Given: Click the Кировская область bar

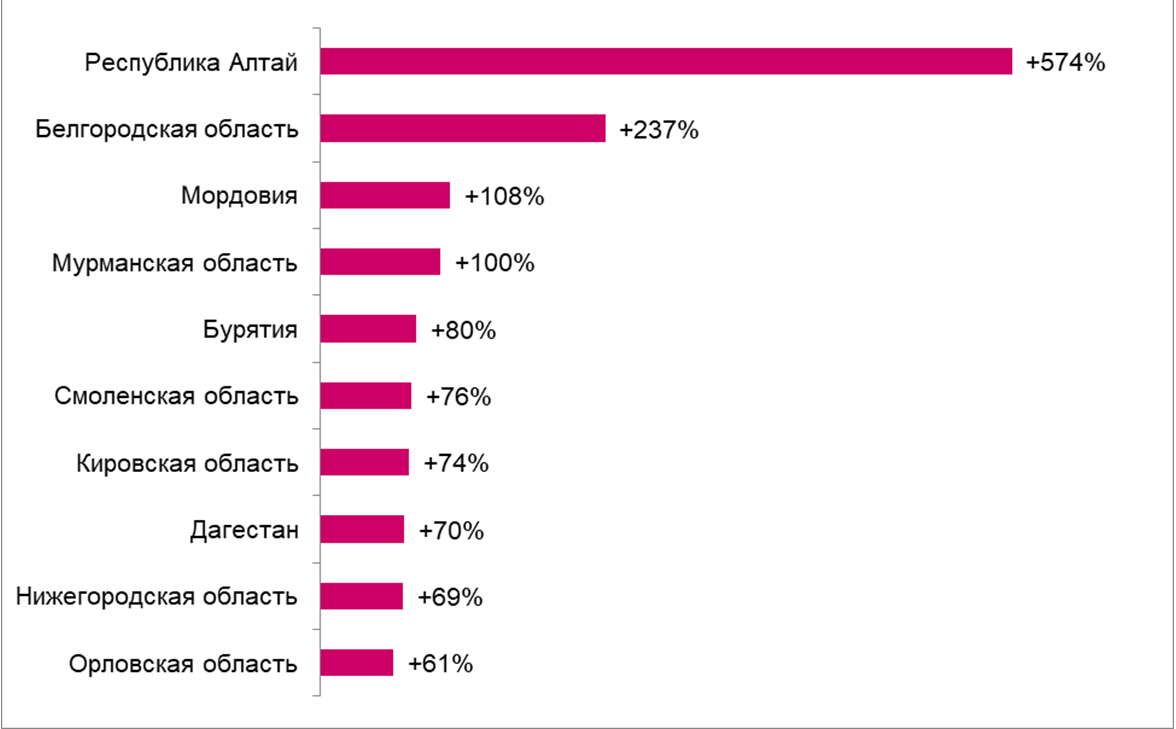Looking at the screenshot, I should (364, 462).
